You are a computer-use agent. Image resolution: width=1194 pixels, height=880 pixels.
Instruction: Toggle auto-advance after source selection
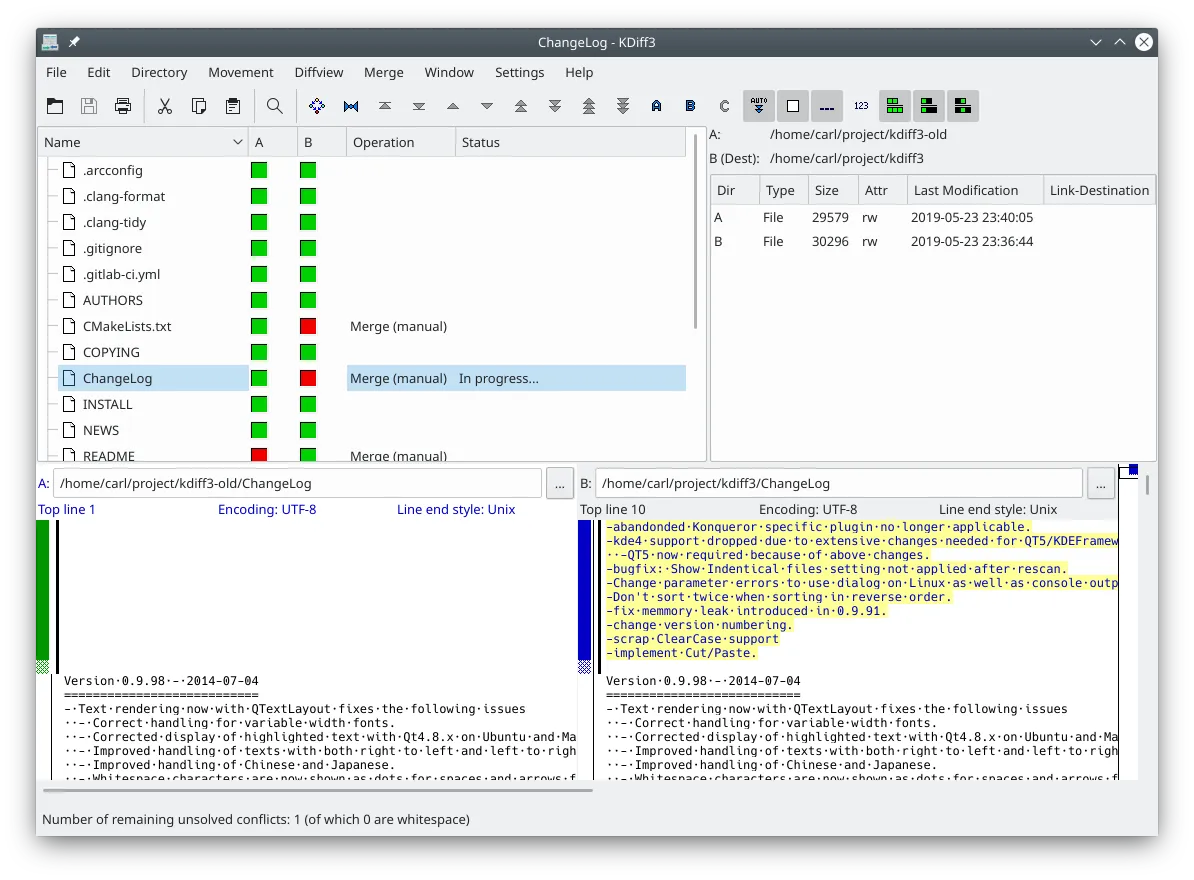pos(758,105)
